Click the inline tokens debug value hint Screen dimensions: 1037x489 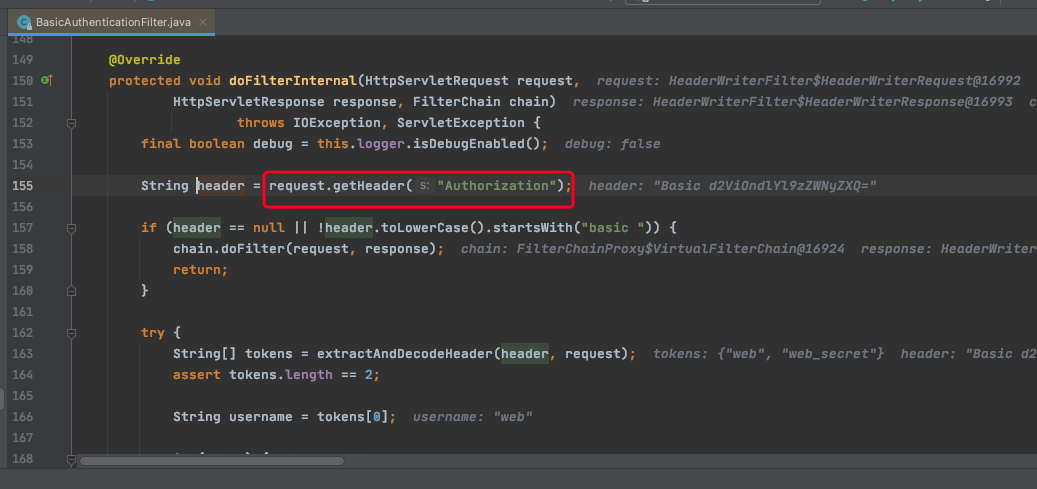tap(768, 354)
